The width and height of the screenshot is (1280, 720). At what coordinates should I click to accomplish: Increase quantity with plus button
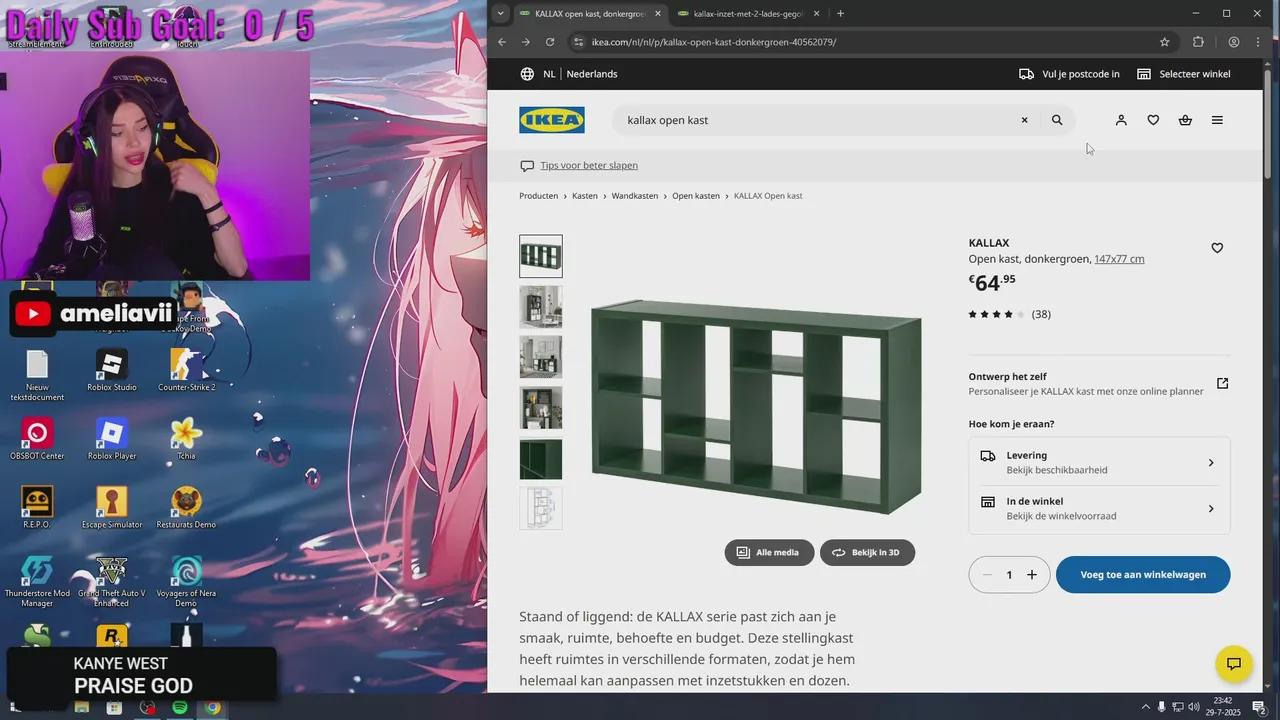tap(1032, 575)
